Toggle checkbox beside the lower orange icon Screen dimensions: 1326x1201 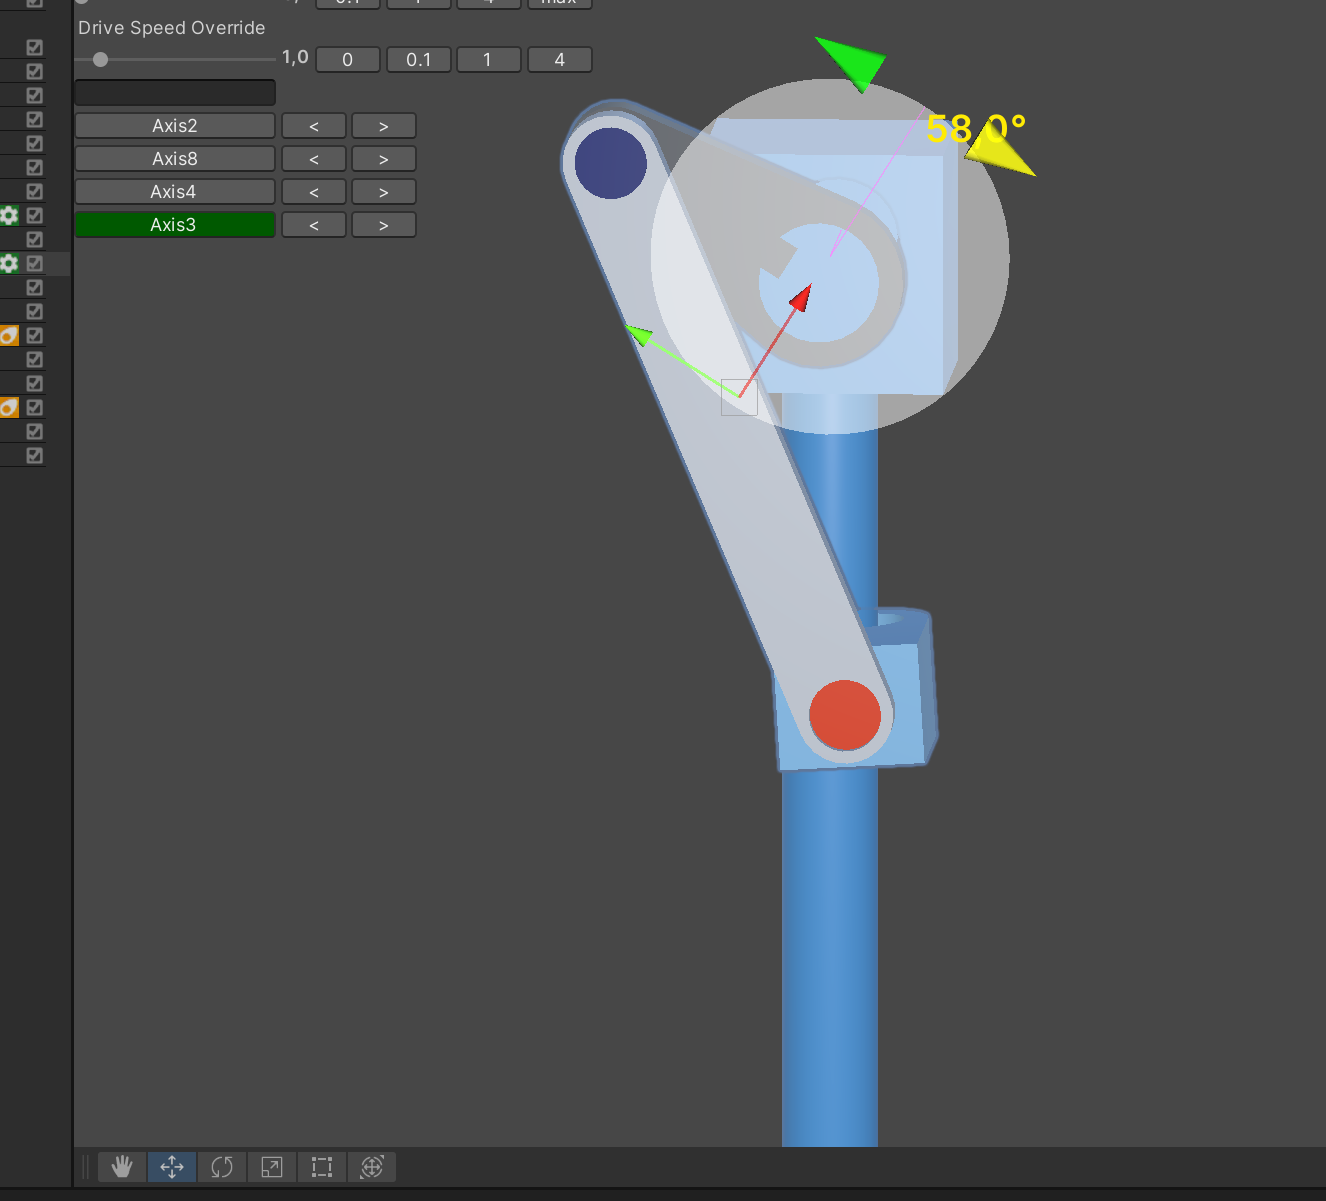pyautogui.click(x=35, y=407)
